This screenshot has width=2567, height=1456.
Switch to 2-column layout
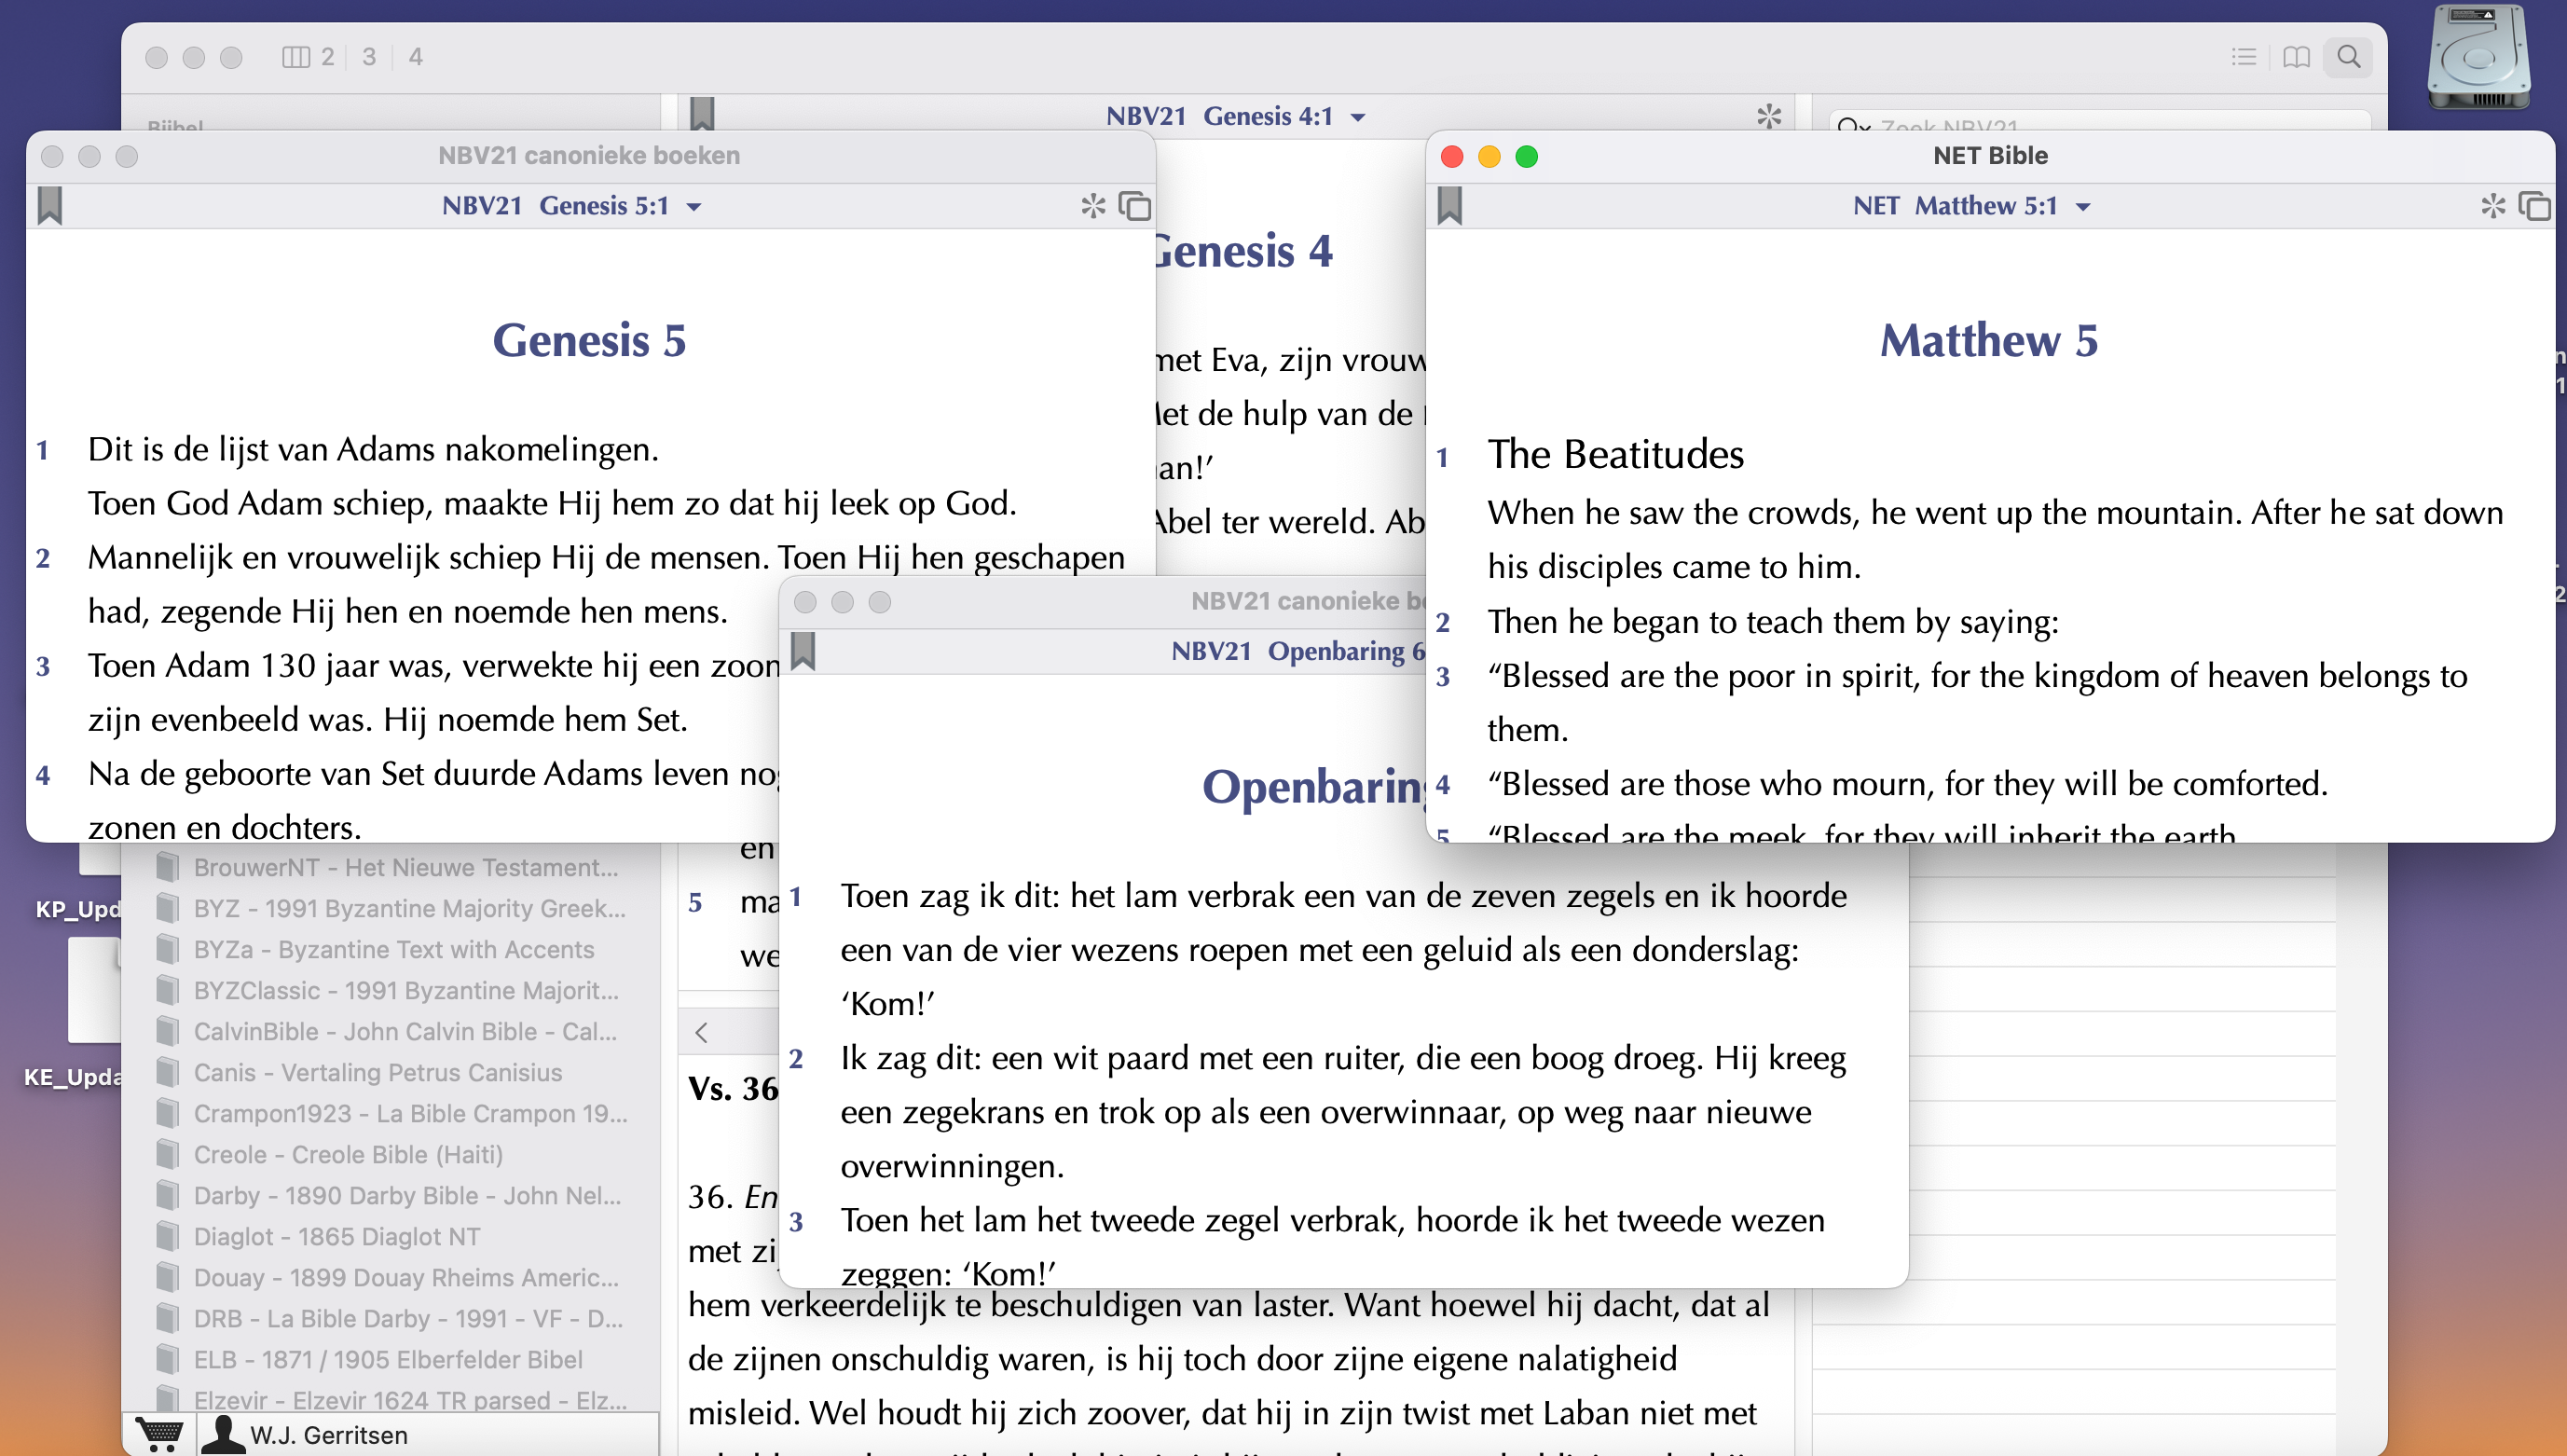[x=309, y=57]
